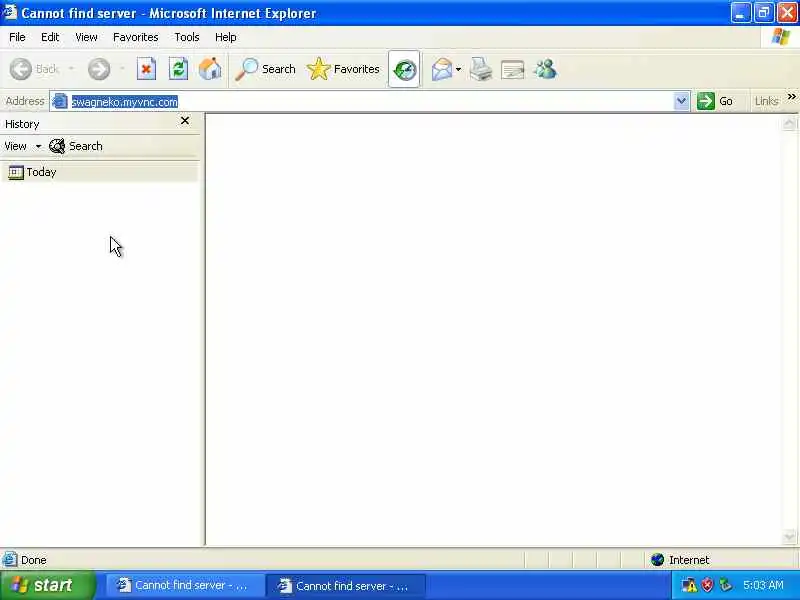
Task: Launch the Messenger icon in the toolbar
Action: click(545, 69)
